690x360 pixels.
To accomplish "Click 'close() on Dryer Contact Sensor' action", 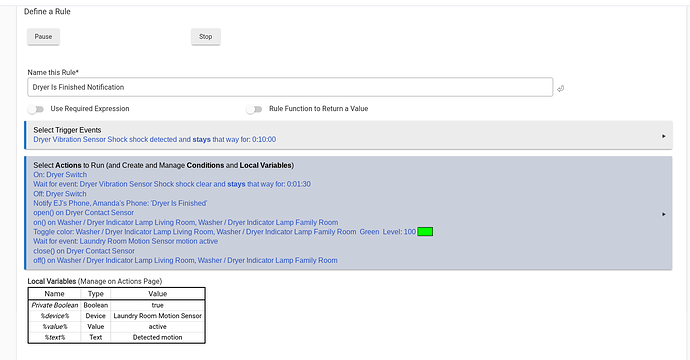I will (84, 251).
